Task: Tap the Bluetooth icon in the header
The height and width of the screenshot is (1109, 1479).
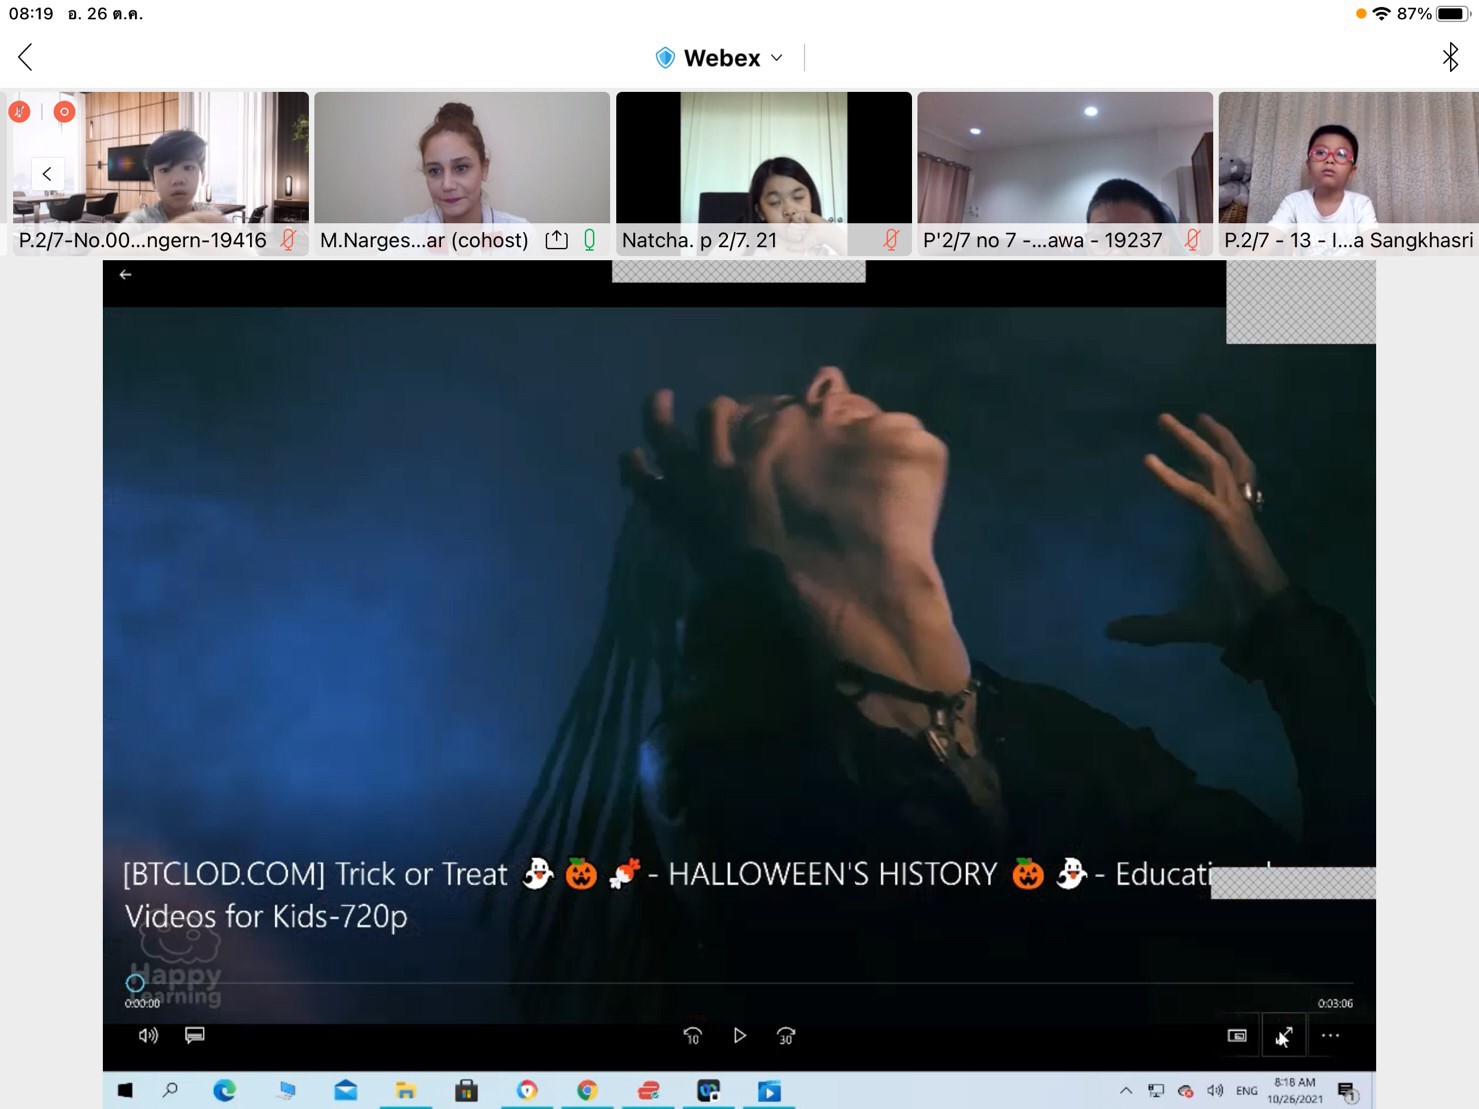Action: coord(1450,57)
